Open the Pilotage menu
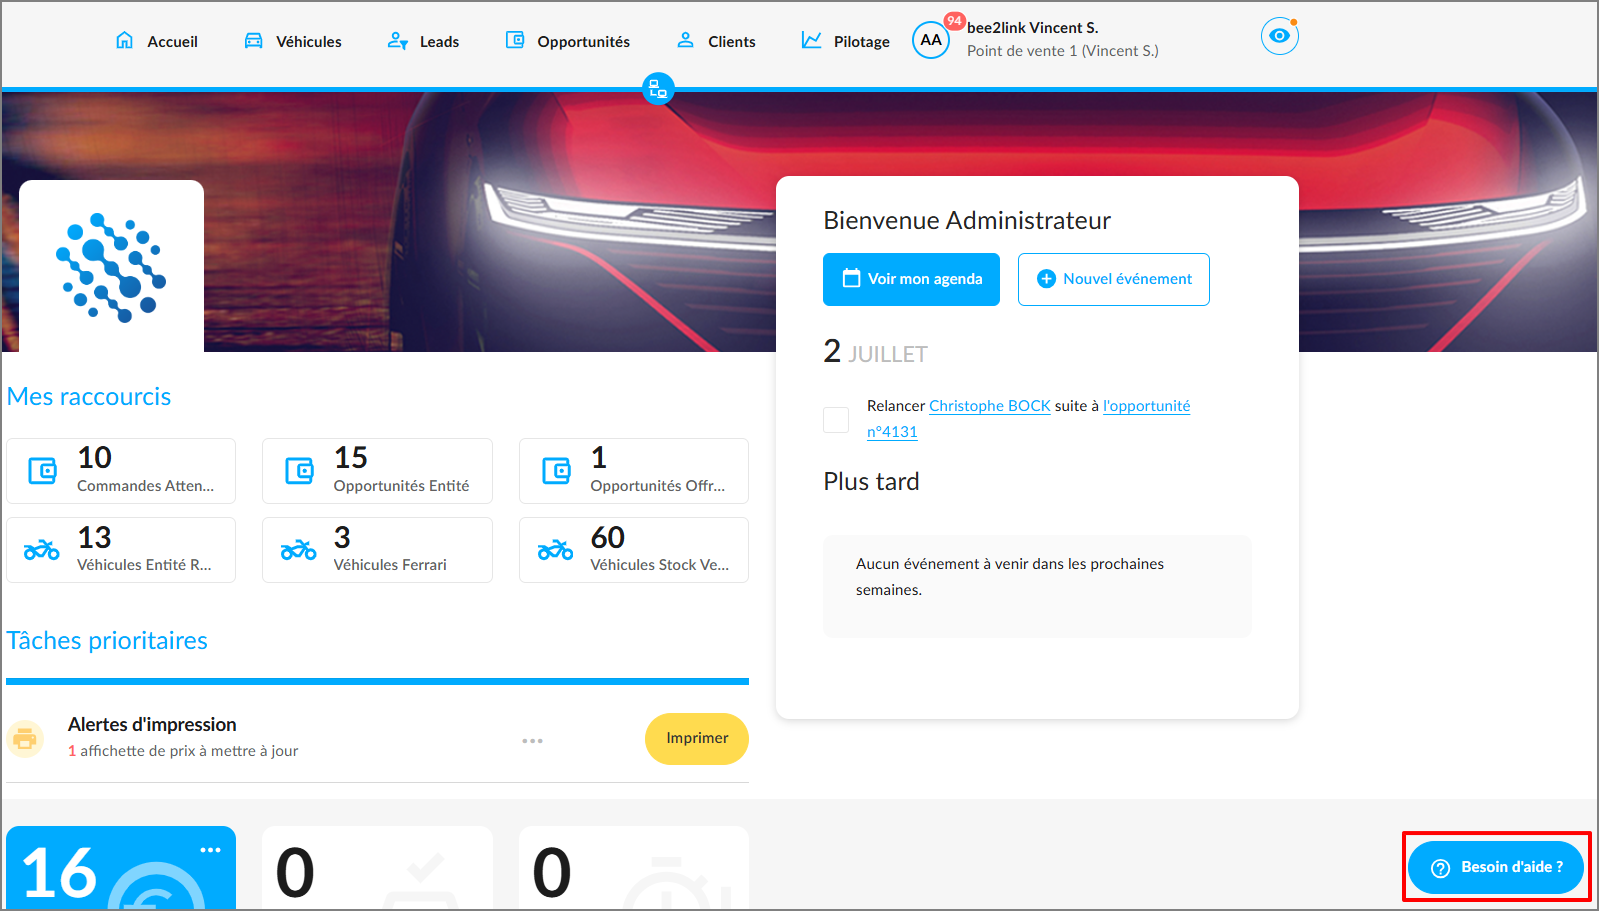 coord(845,41)
